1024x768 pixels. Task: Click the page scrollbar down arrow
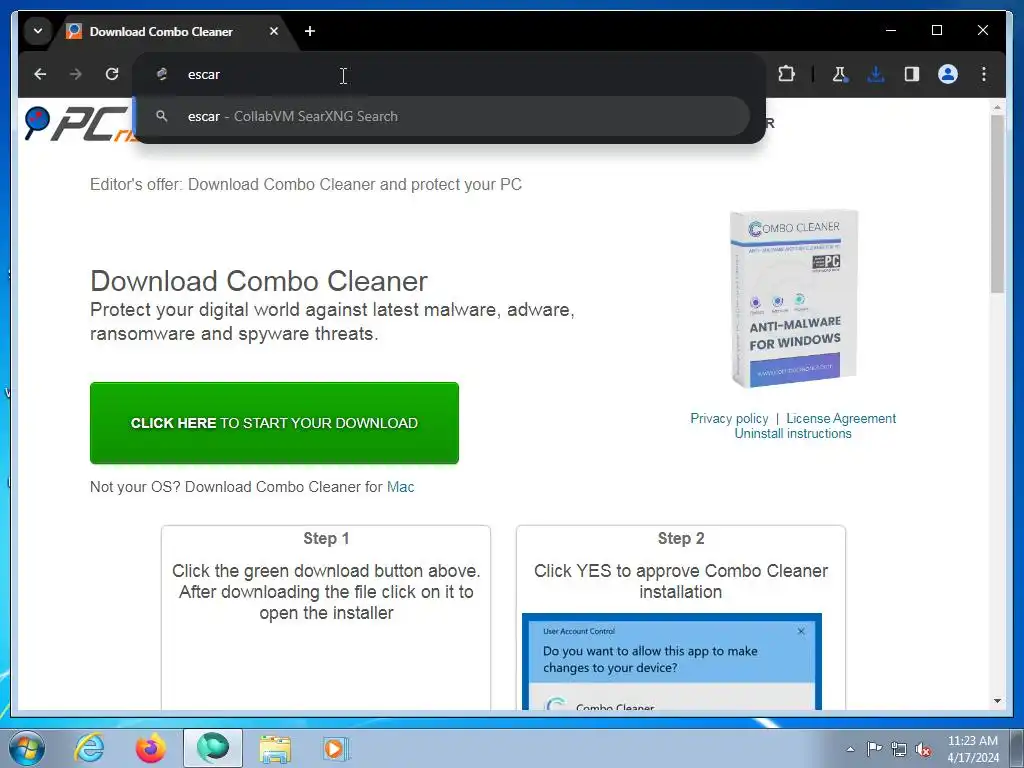click(997, 701)
